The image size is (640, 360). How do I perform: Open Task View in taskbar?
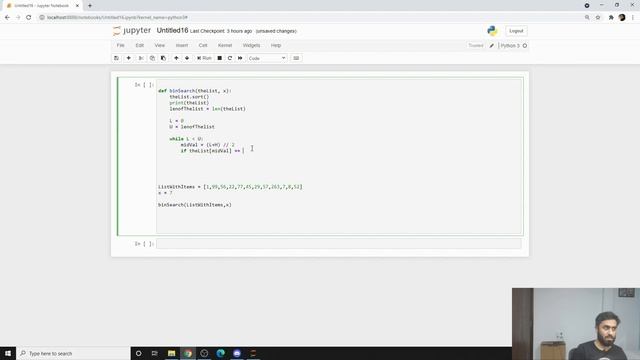point(155,353)
